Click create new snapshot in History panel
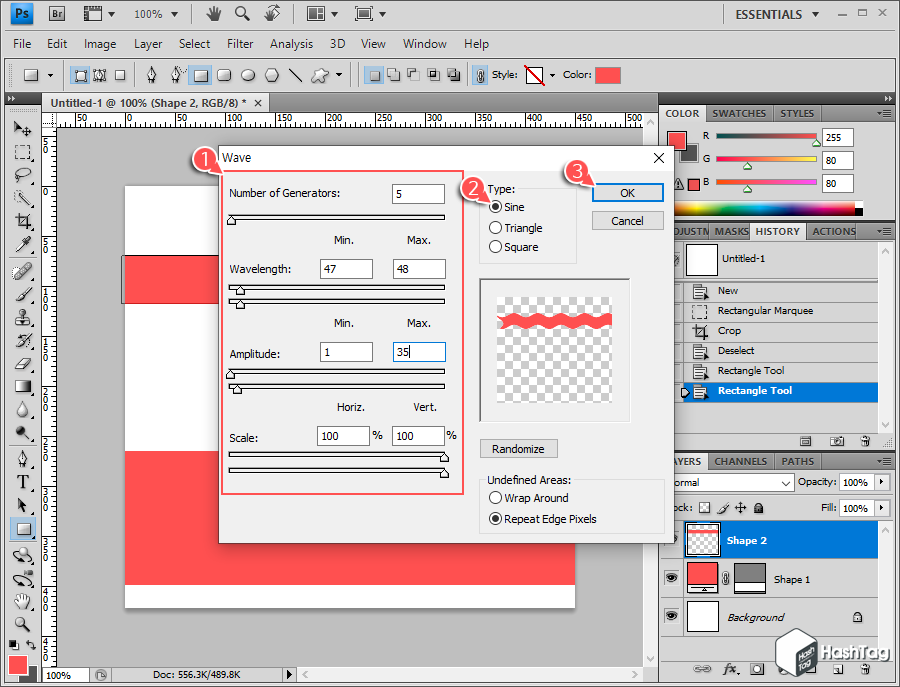 [x=836, y=441]
